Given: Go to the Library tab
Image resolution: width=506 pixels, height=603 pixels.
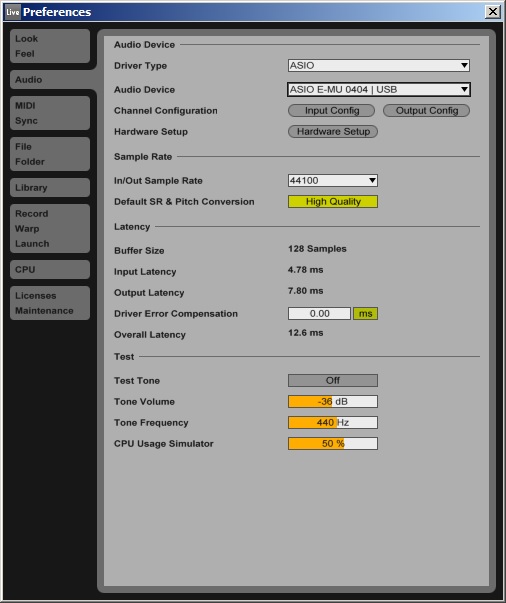Looking at the screenshot, I should [x=50, y=188].
